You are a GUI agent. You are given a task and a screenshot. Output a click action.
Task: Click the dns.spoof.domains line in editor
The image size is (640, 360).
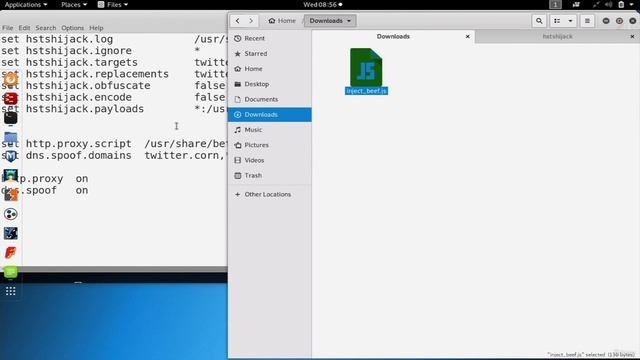coord(113,156)
